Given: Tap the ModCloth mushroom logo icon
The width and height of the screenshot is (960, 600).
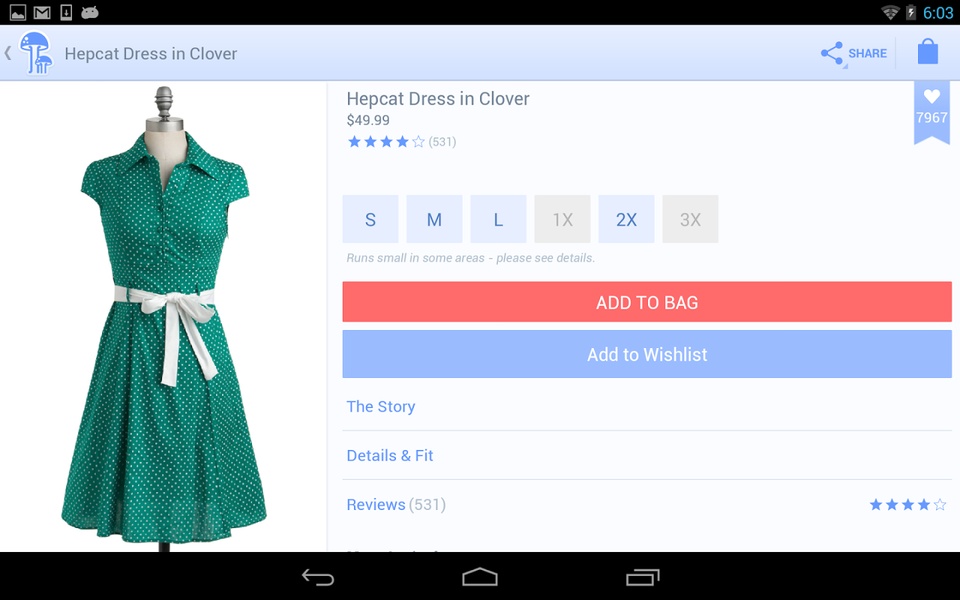Looking at the screenshot, I should [x=36, y=53].
